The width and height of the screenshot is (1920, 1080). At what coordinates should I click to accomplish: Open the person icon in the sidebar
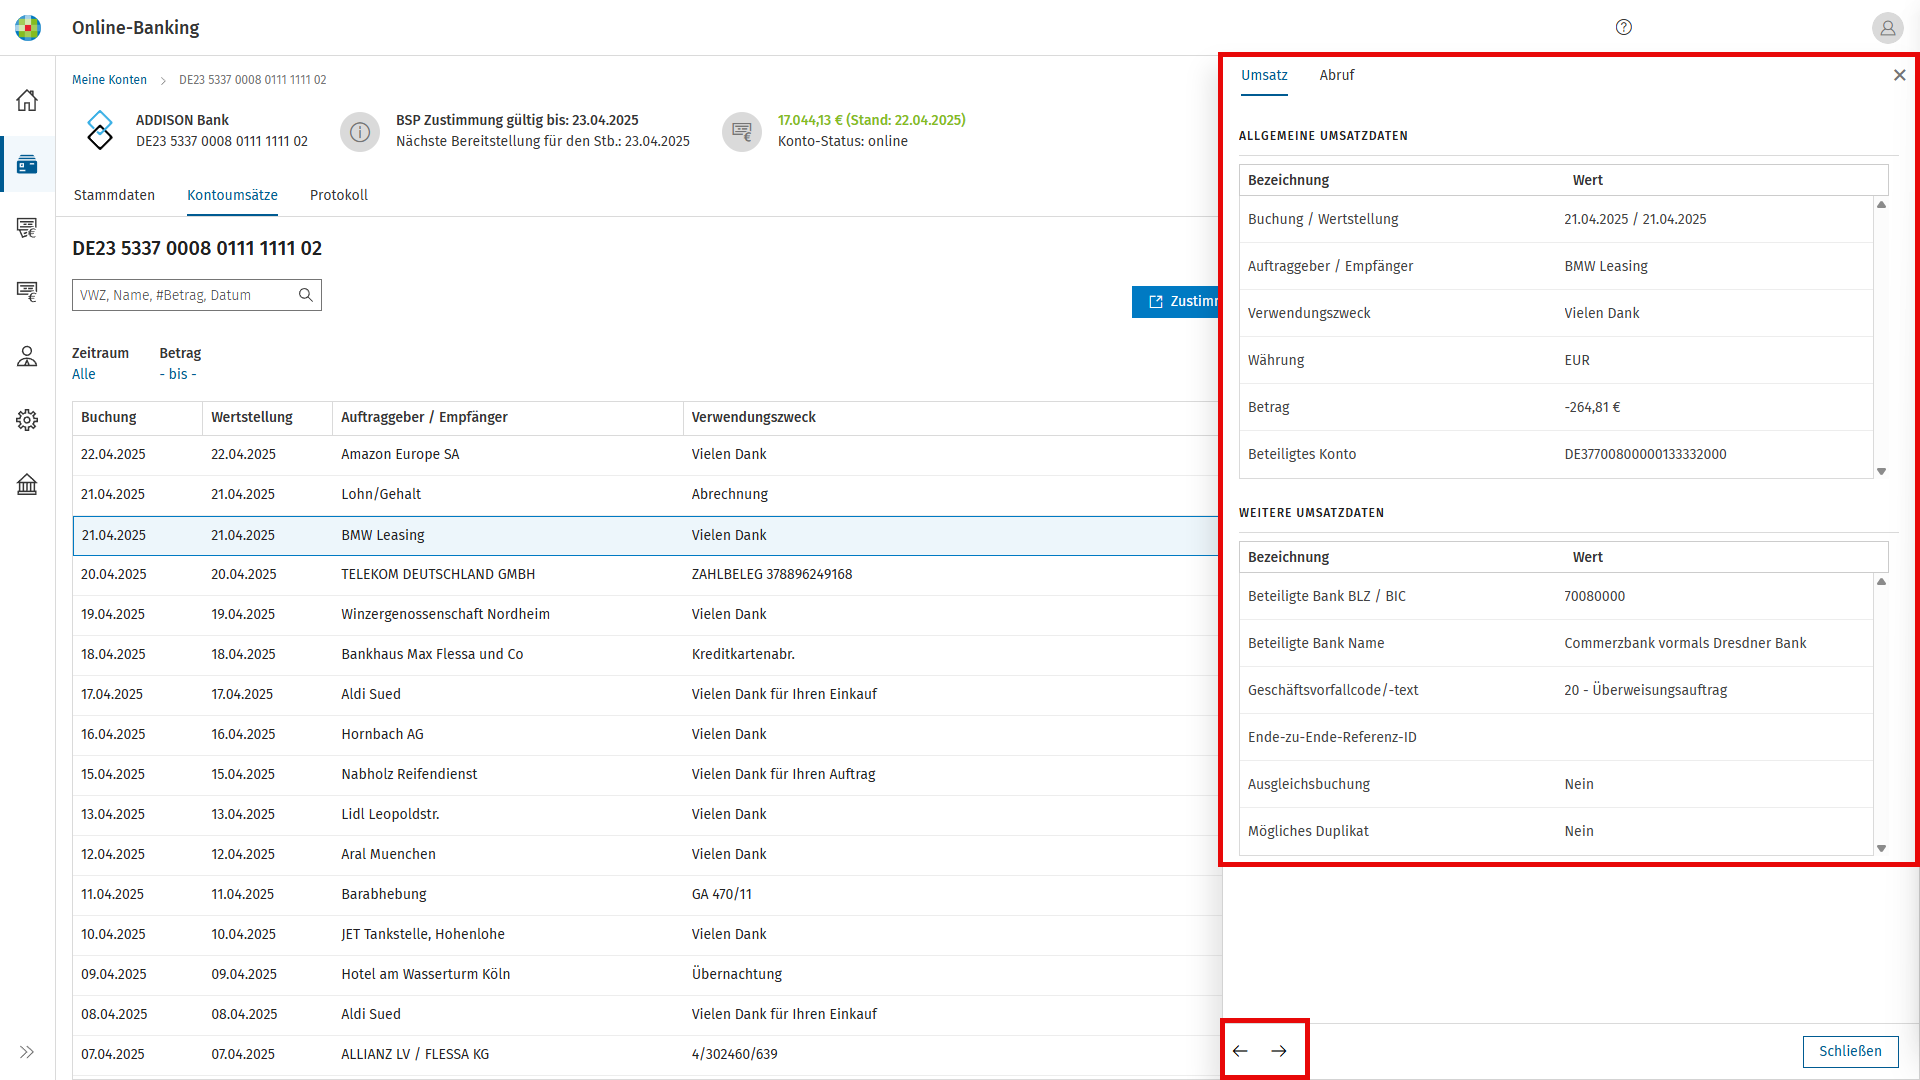(27, 356)
